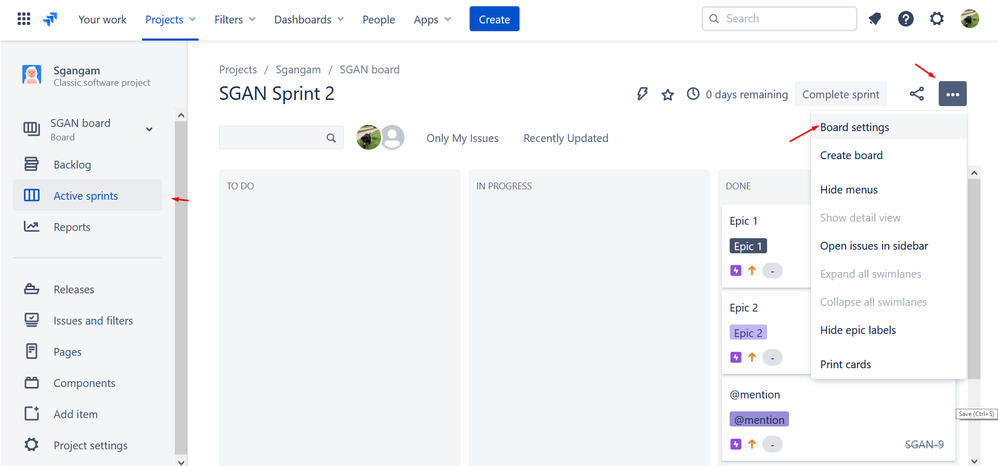Click the Jira logo icon
998x466 pixels.
click(50, 19)
